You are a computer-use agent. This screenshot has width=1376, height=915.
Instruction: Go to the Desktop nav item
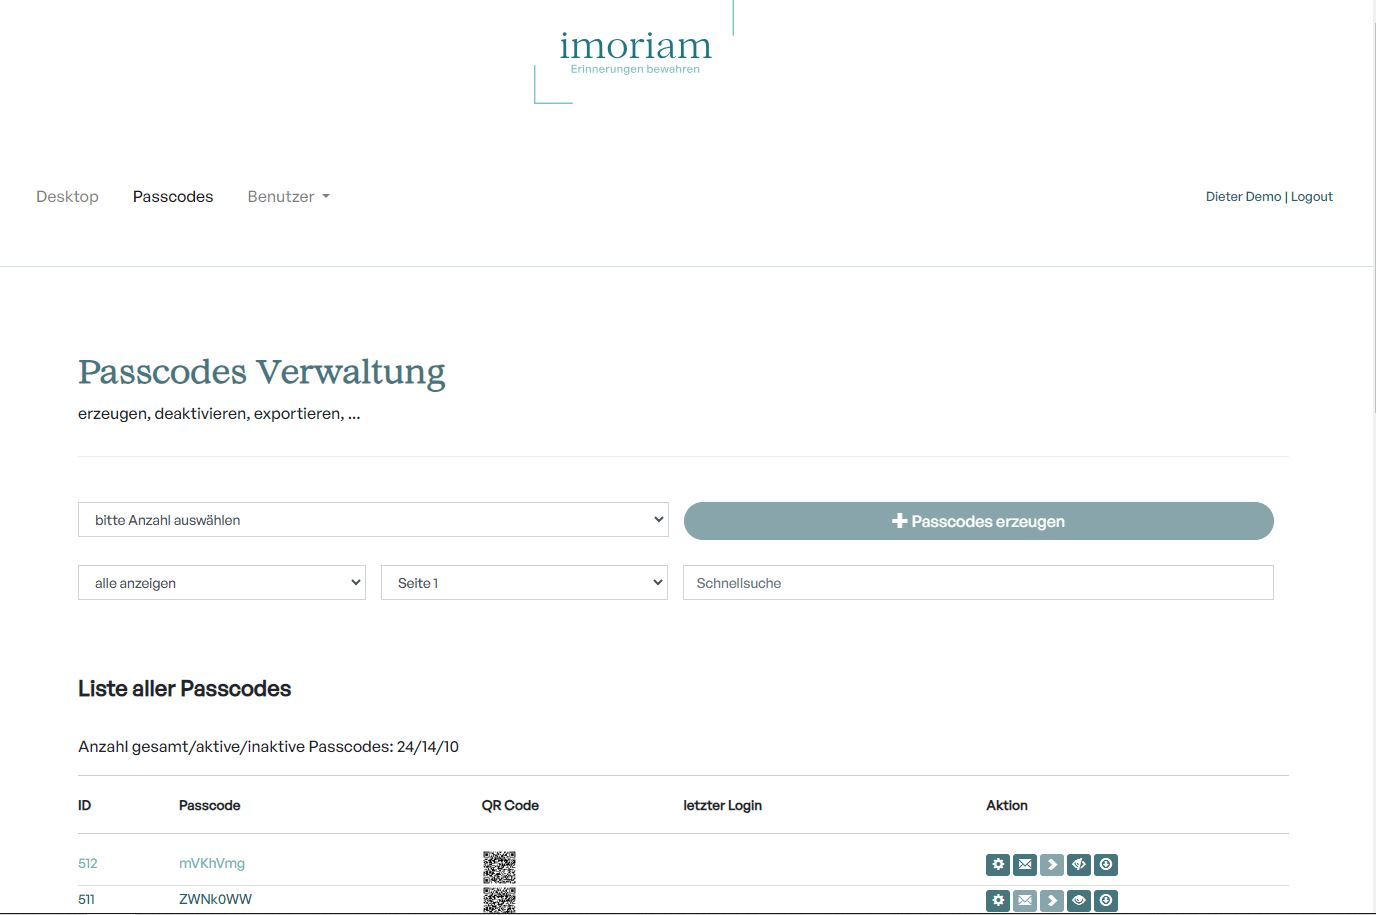[x=67, y=197]
